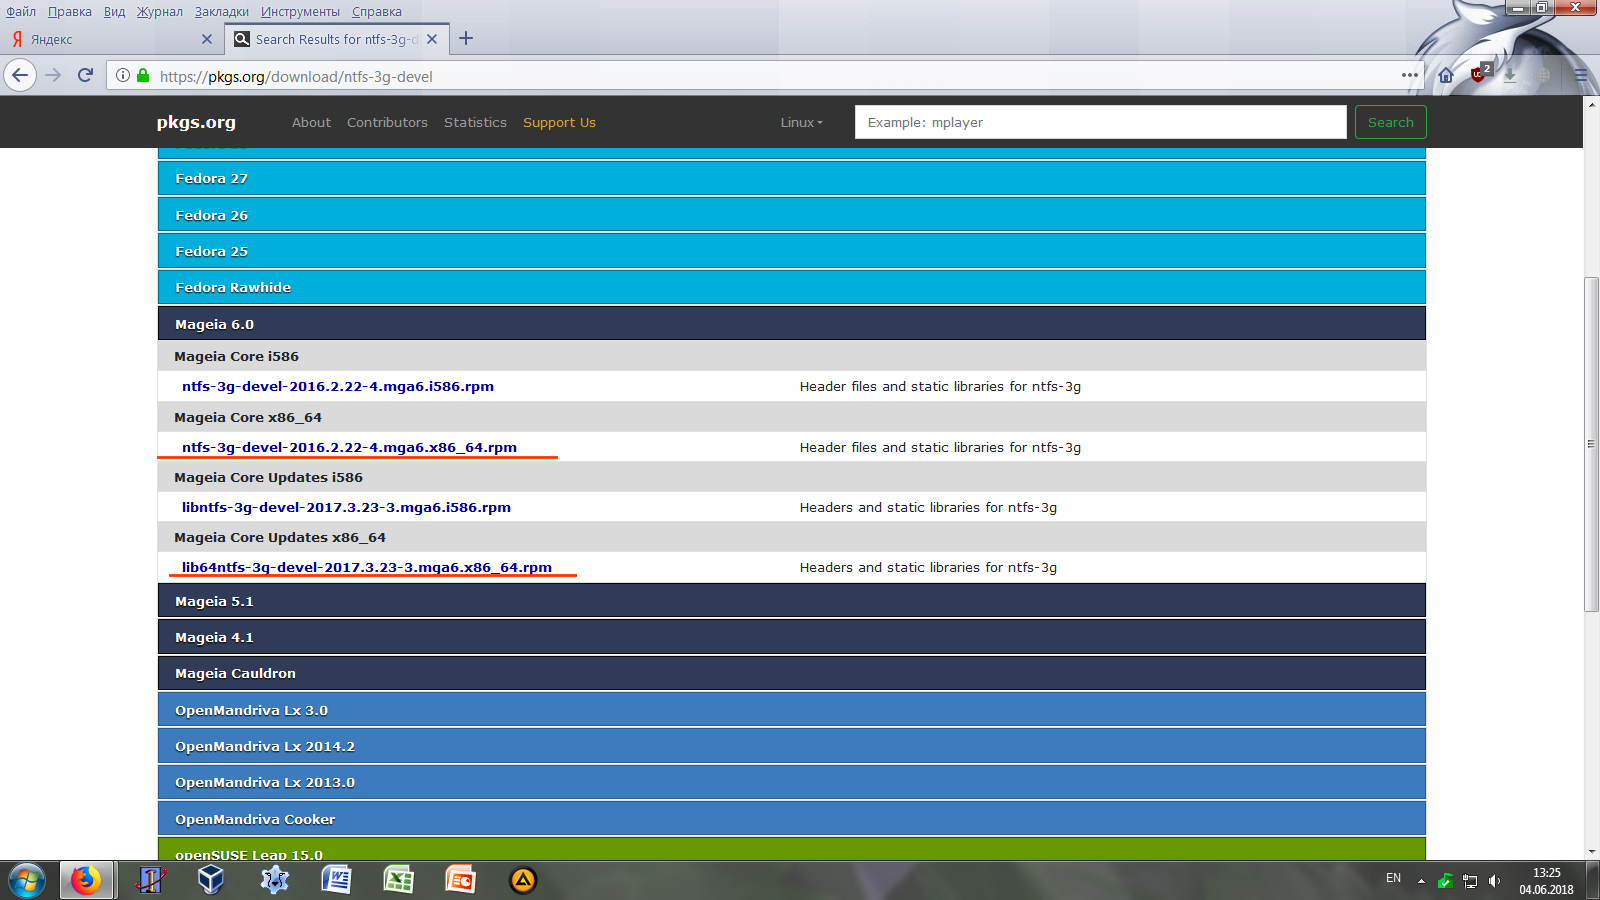The width and height of the screenshot is (1600, 900).
Task: Open the volume speaker tray icon
Action: 1494,881
